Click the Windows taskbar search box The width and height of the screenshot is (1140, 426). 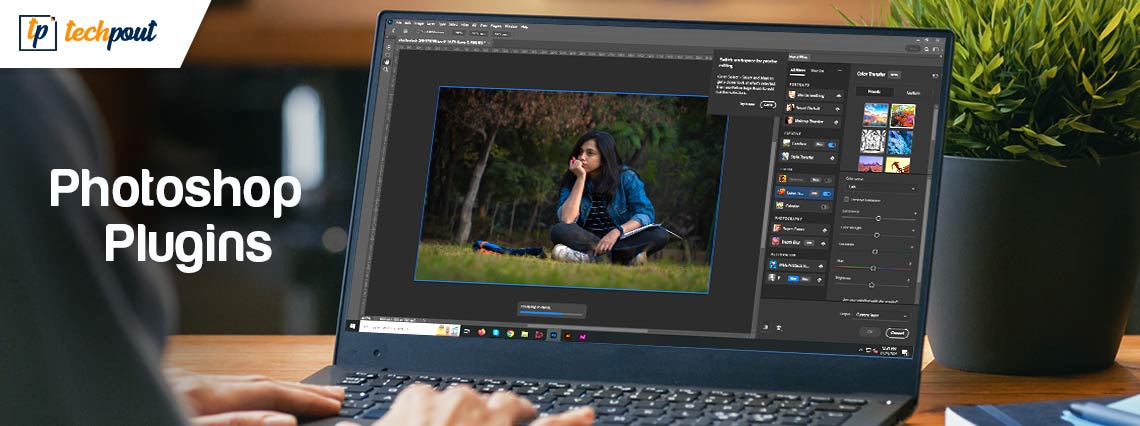point(409,328)
